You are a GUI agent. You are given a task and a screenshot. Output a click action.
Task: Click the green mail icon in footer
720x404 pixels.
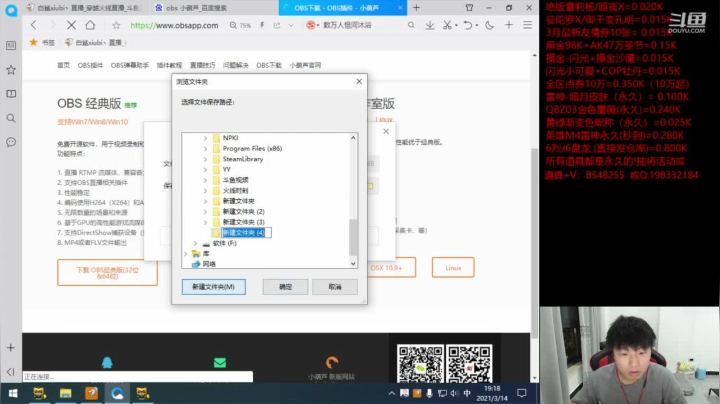[220, 363]
